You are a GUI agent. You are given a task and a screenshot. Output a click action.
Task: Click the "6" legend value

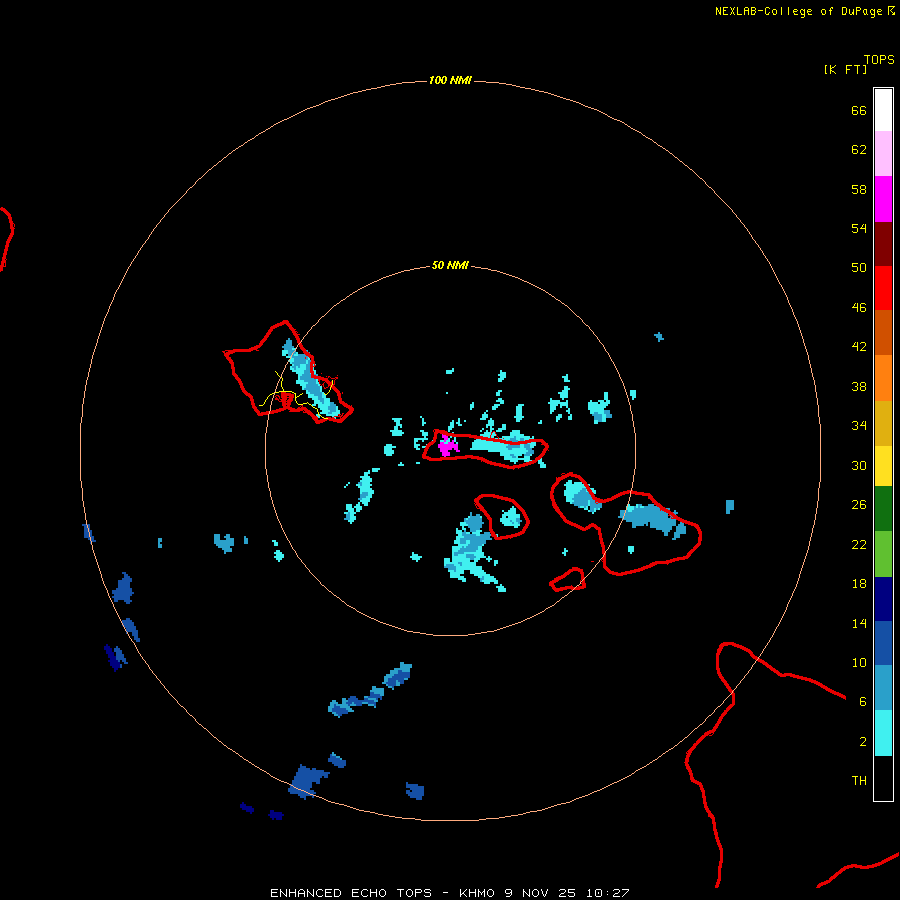tap(863, 702)
